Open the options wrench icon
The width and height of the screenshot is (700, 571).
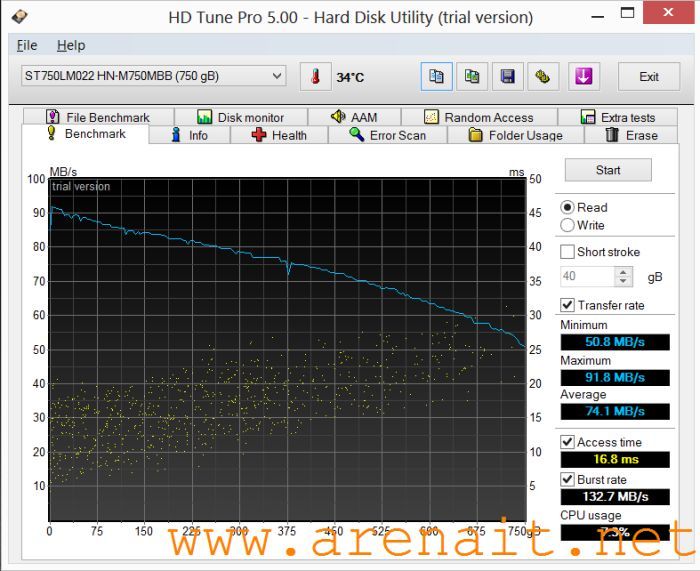point(543,77)
